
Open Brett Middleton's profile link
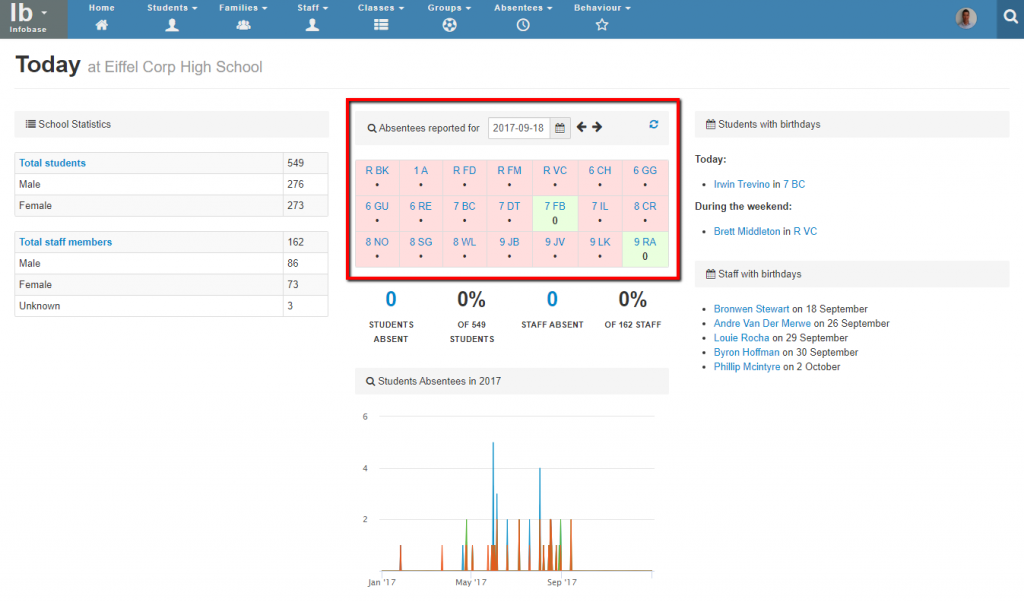click(747, 231)
